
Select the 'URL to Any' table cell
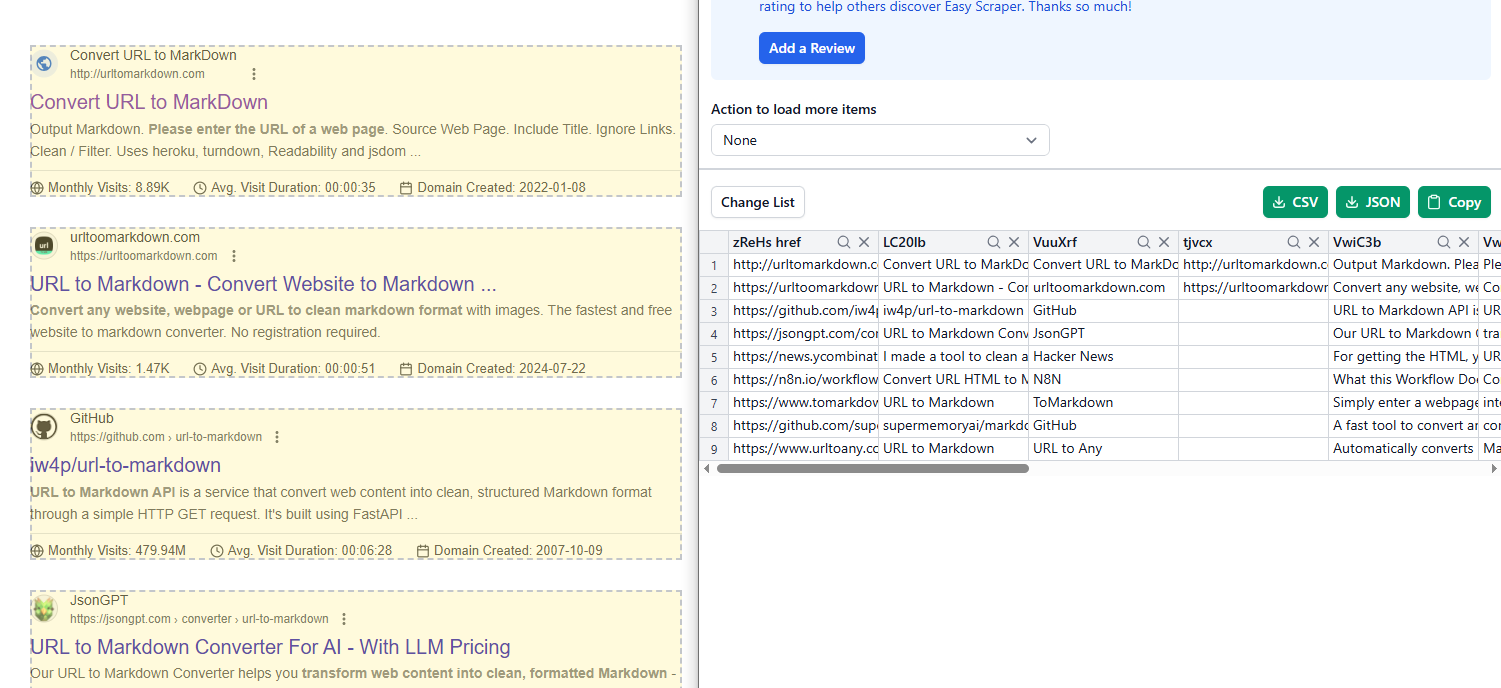(x=1103, y=448)
